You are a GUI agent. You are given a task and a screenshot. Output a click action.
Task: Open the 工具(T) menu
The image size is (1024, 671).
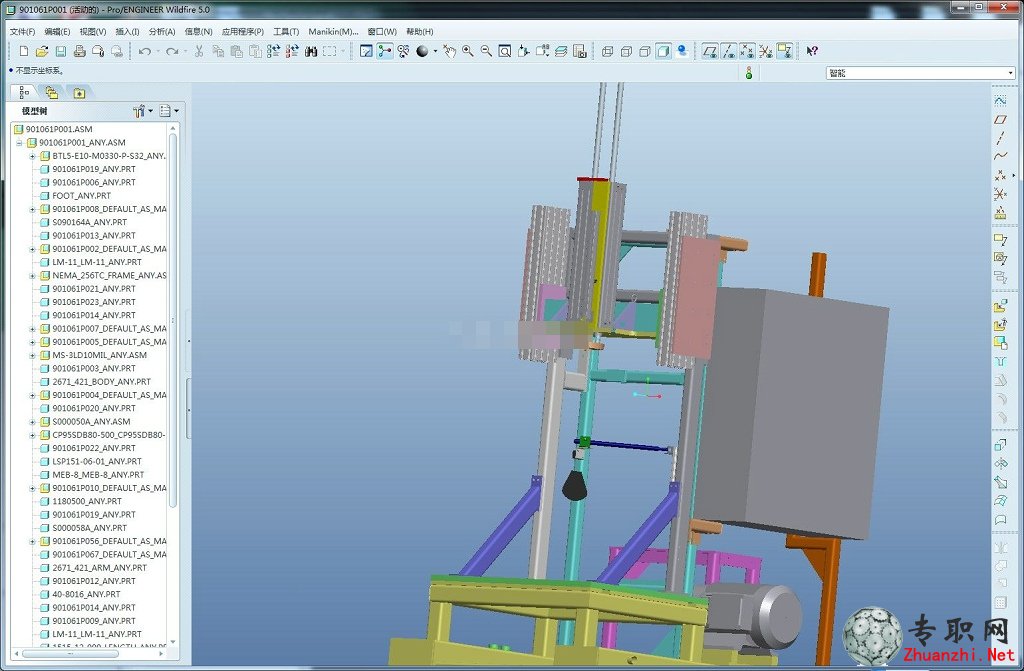pyautogui.click(x=286, y=31)
